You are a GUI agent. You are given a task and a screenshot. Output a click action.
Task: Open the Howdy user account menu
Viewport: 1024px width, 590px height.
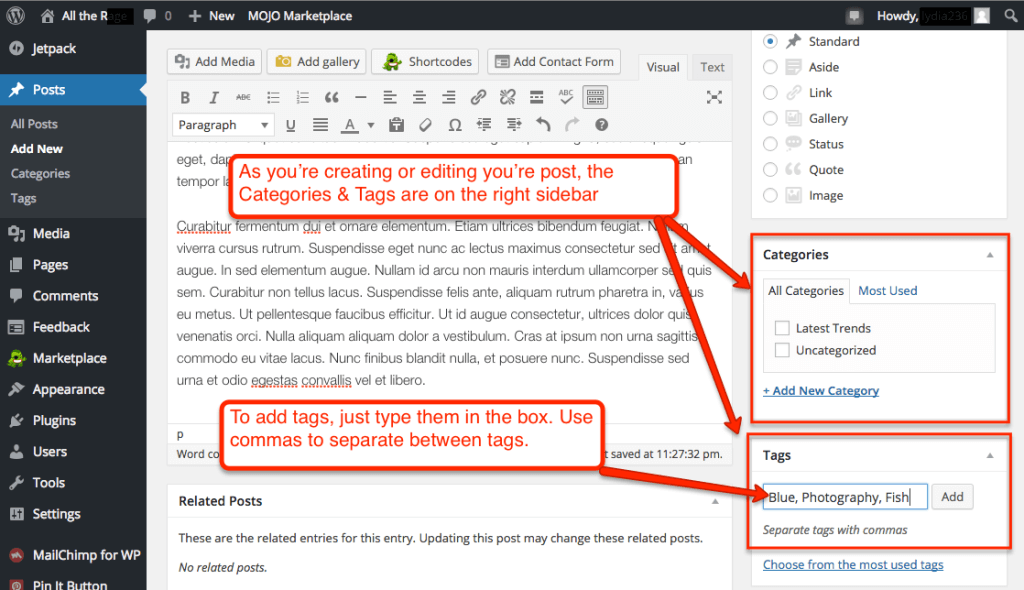click(x=933, y=16)
